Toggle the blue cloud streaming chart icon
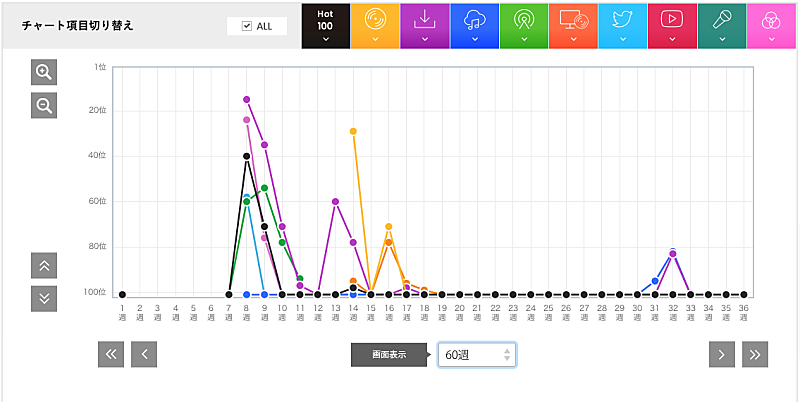The width and height of the screenshot is (800, 402). [x=474, y=25]
